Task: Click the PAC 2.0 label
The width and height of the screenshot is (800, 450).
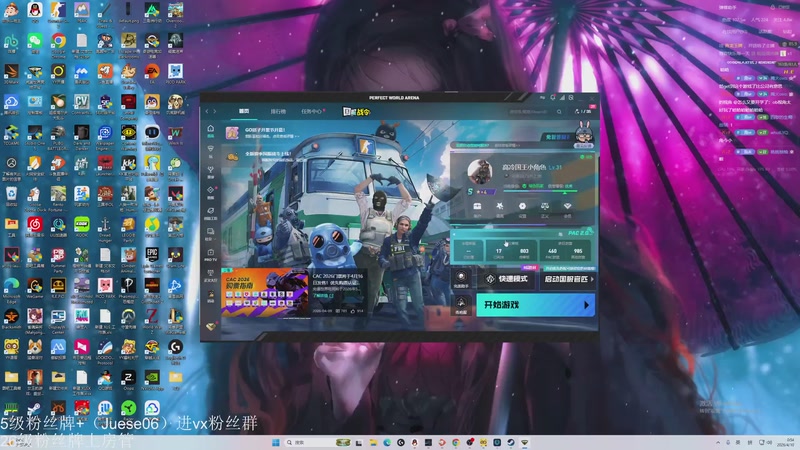Action: (578, 233)
